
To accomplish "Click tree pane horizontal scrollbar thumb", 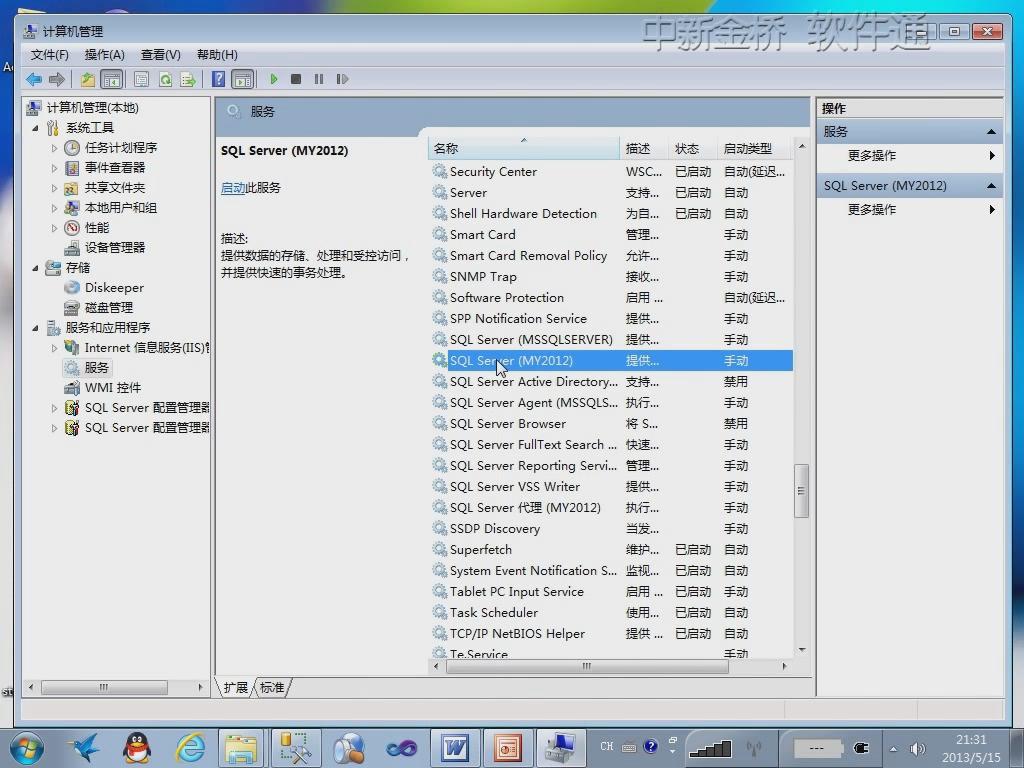I will tap(104, 687).
